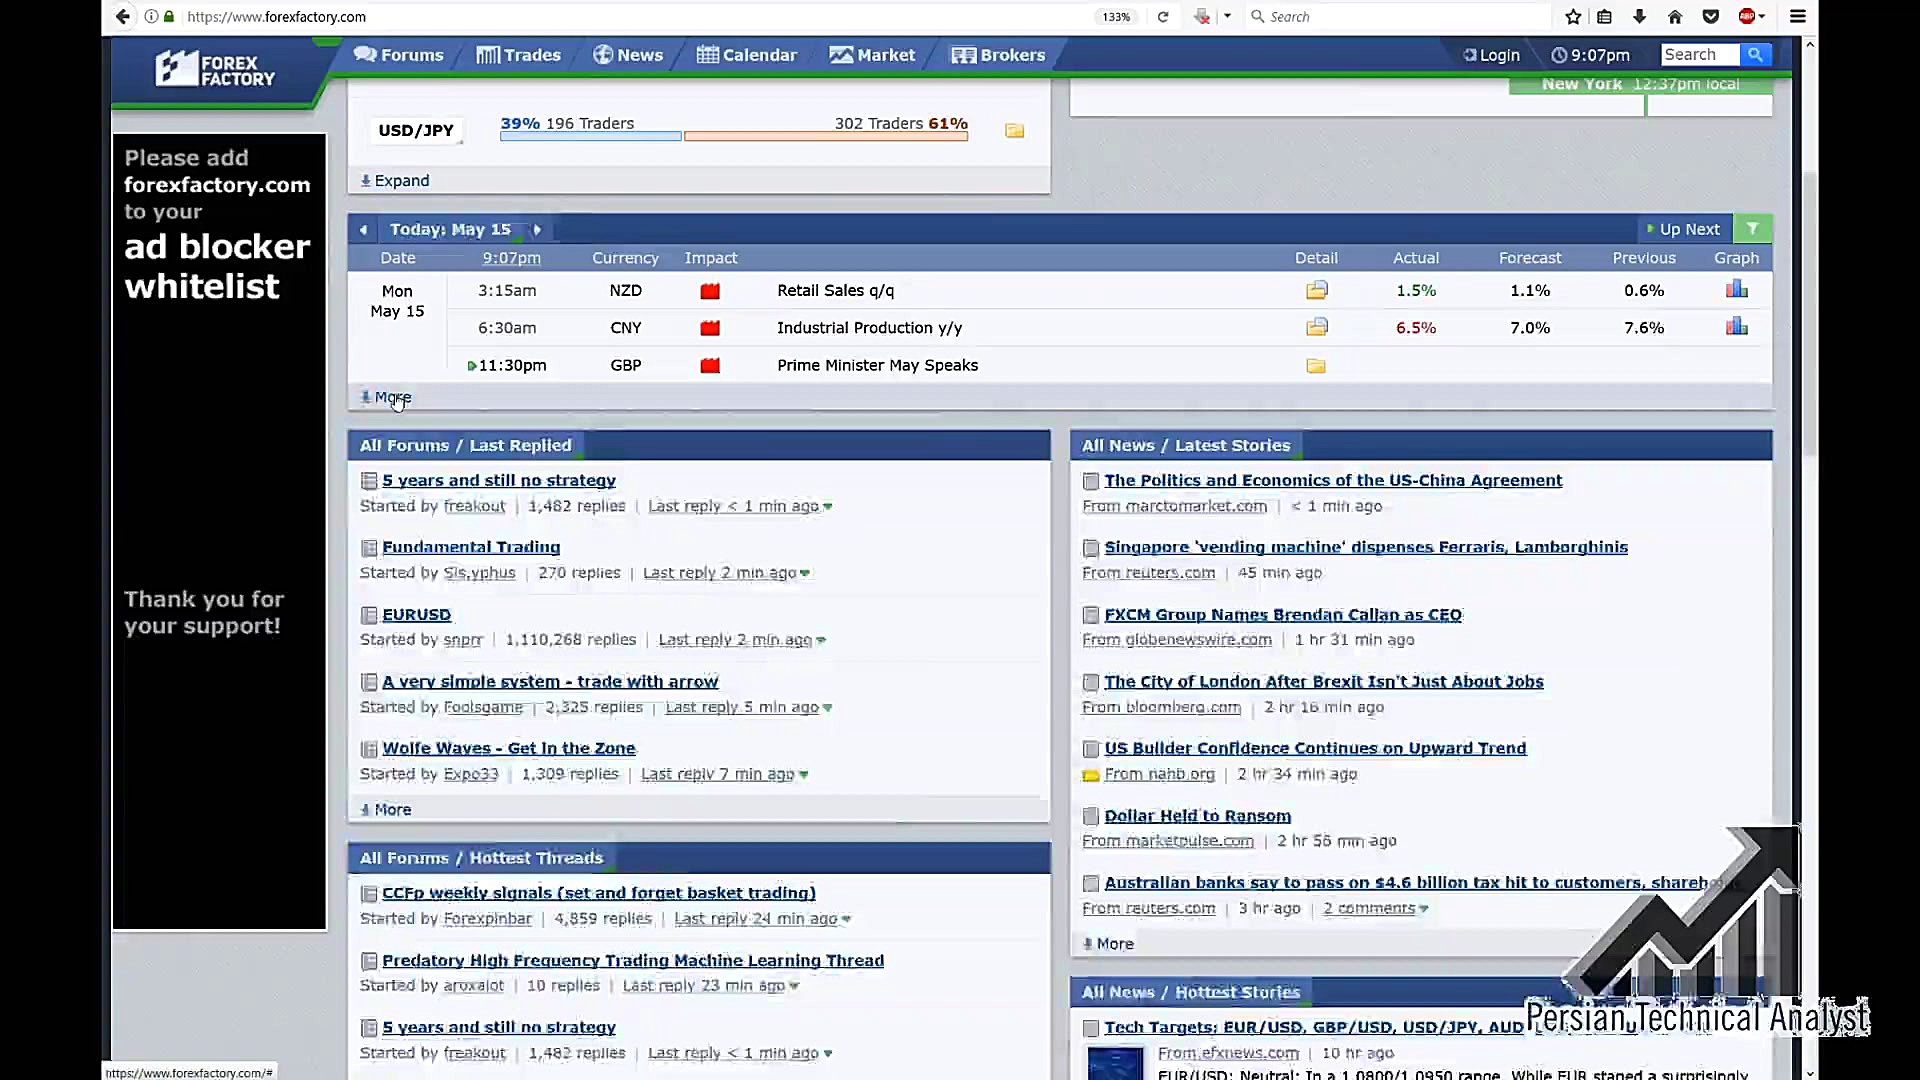Click the calendar filter funnel icon
Viewport: 1920px width, 1080px height.
point(1752,229)
